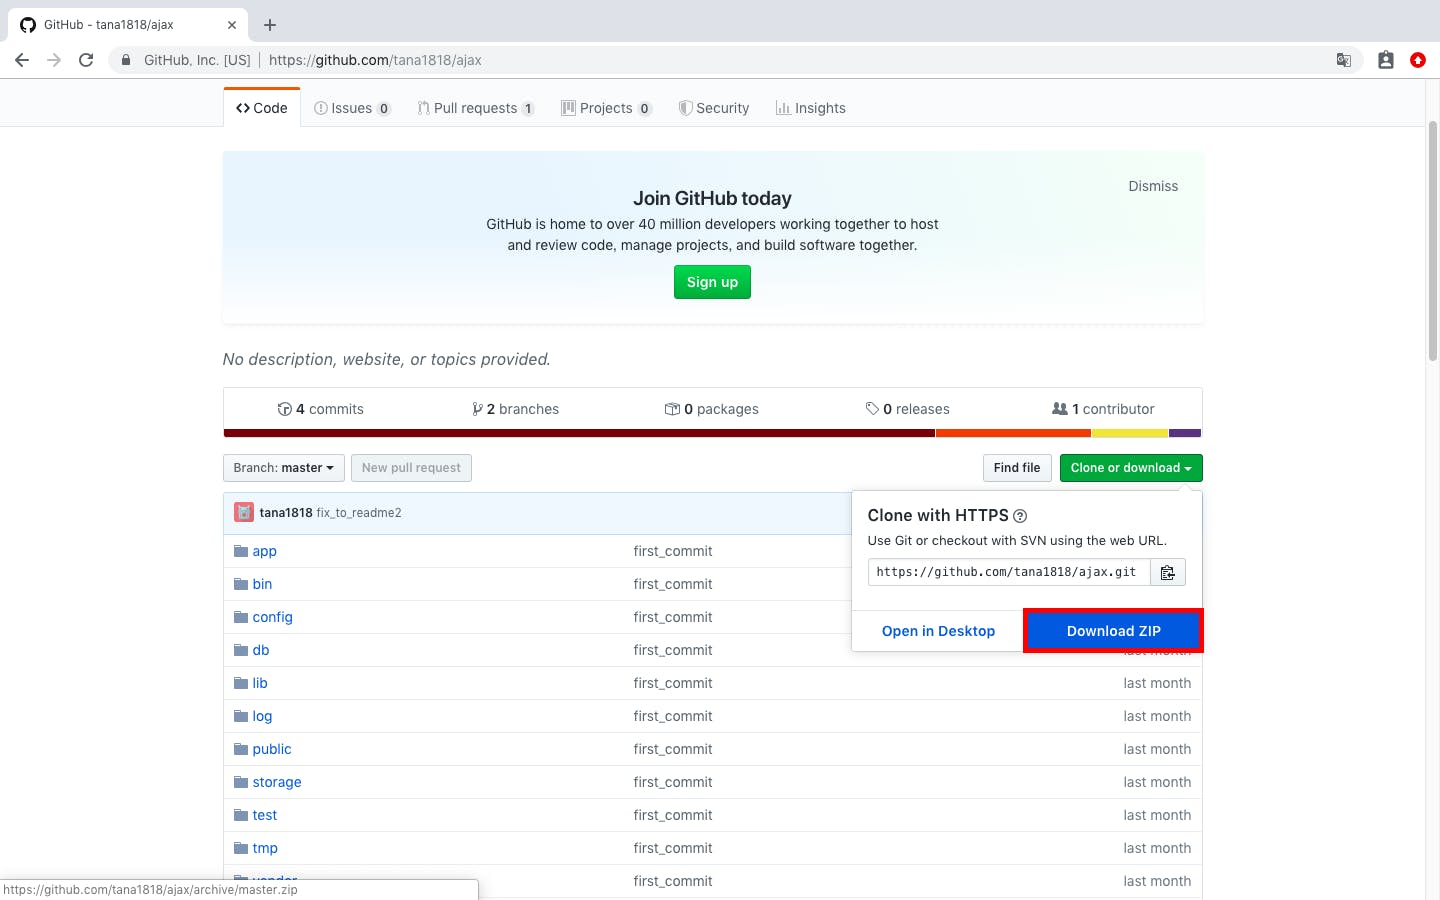The height and width of the screenshot is (900, 1440).
Task: Click the green Sign up button
Action: (712, 282)
